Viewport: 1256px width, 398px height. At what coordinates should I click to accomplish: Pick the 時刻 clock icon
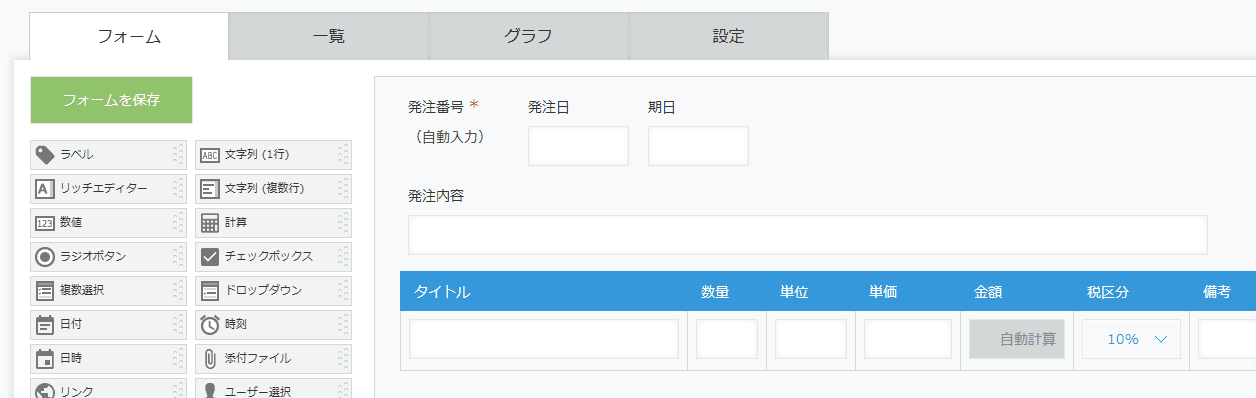tap(210, 325)
